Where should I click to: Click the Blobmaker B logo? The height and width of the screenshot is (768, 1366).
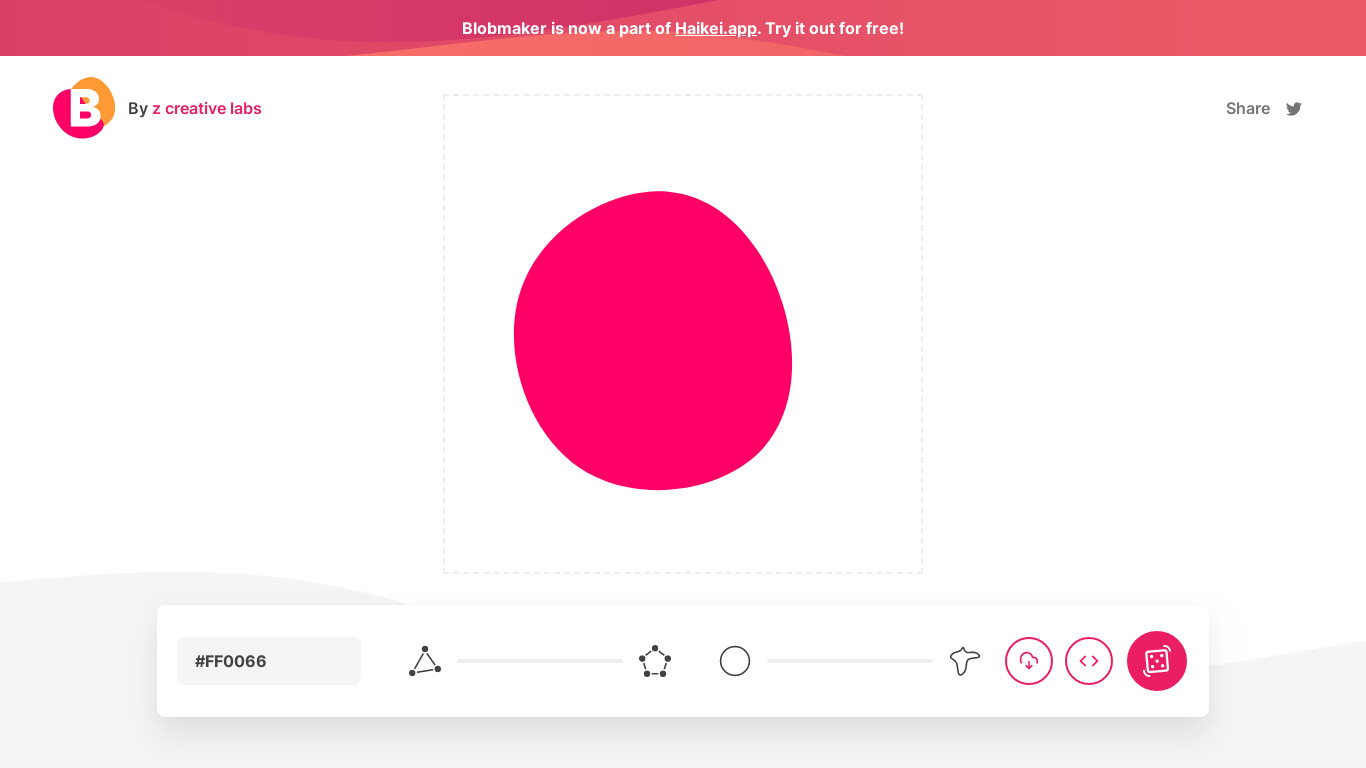tap(84, 108)
